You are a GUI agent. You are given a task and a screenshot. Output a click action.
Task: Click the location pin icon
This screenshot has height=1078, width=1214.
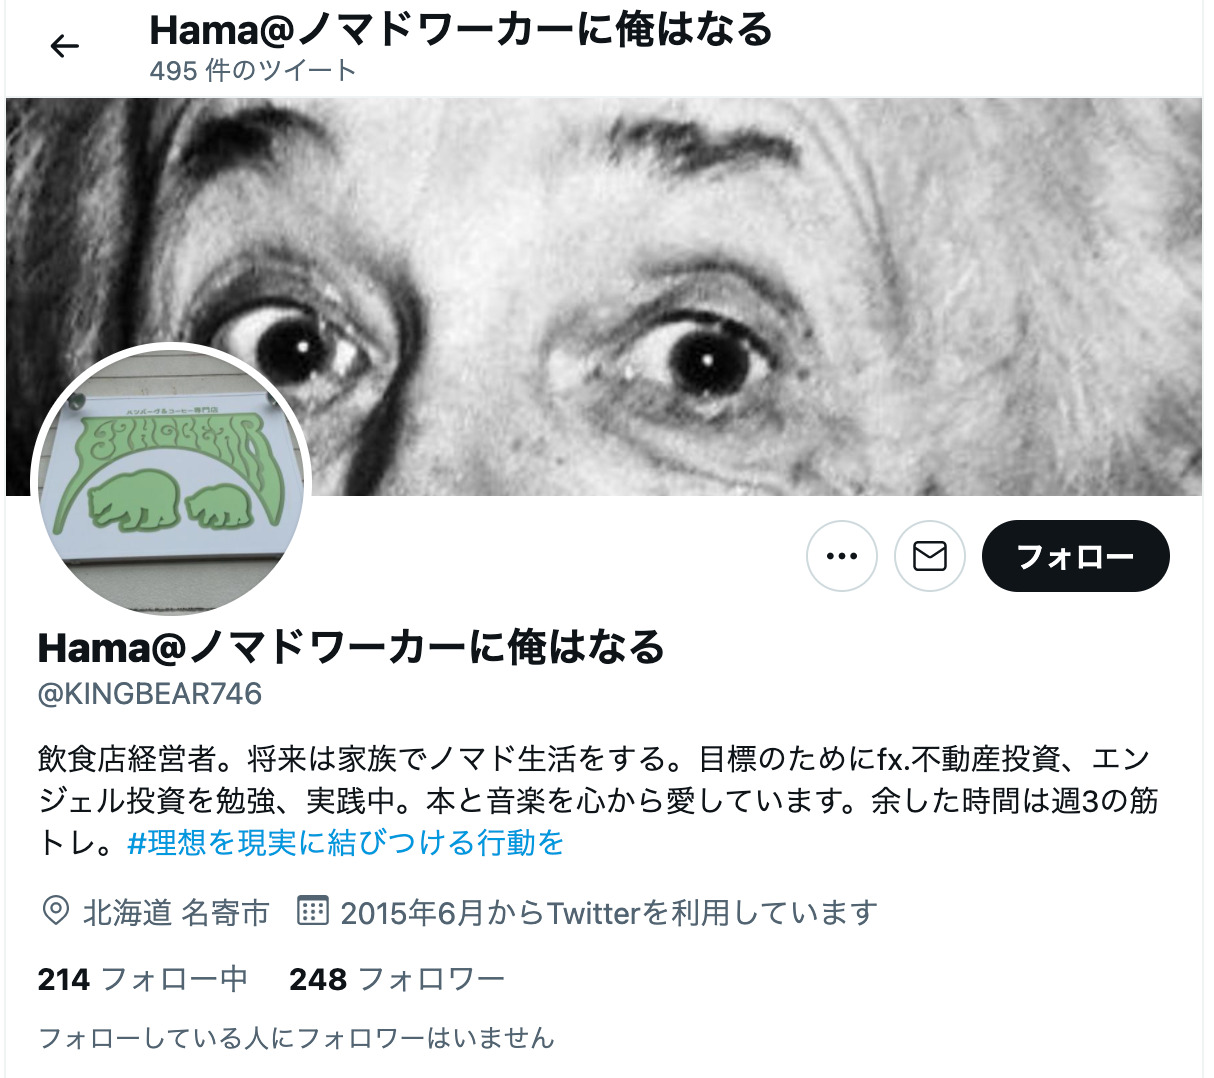tap(55, 911)
